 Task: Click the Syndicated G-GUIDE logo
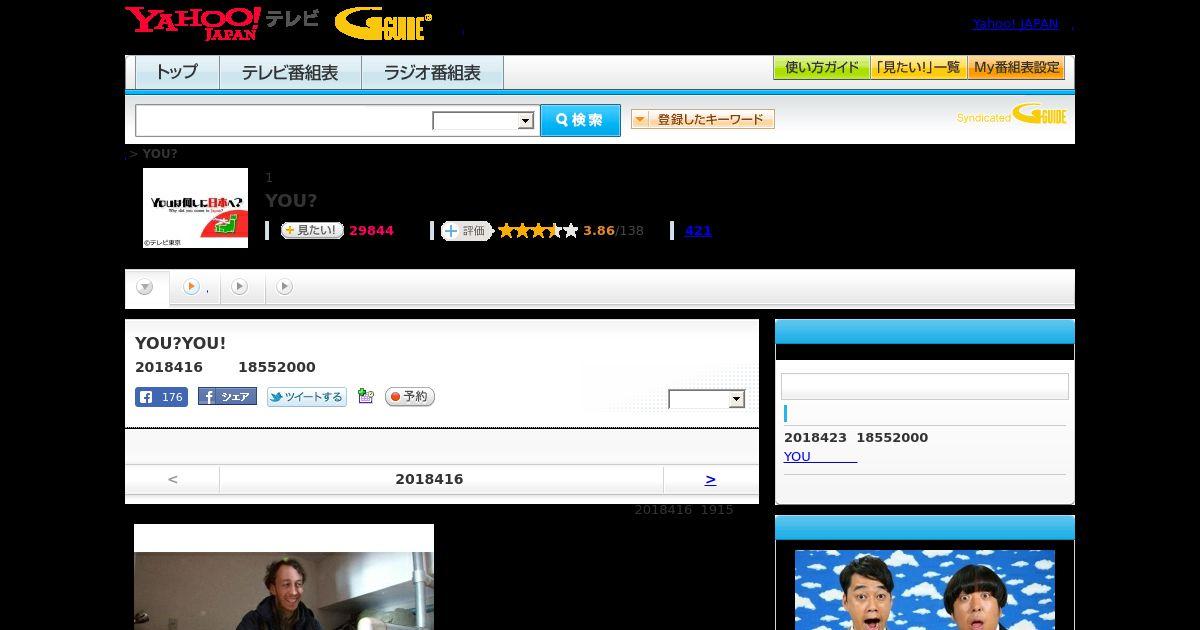point(1011,114)
